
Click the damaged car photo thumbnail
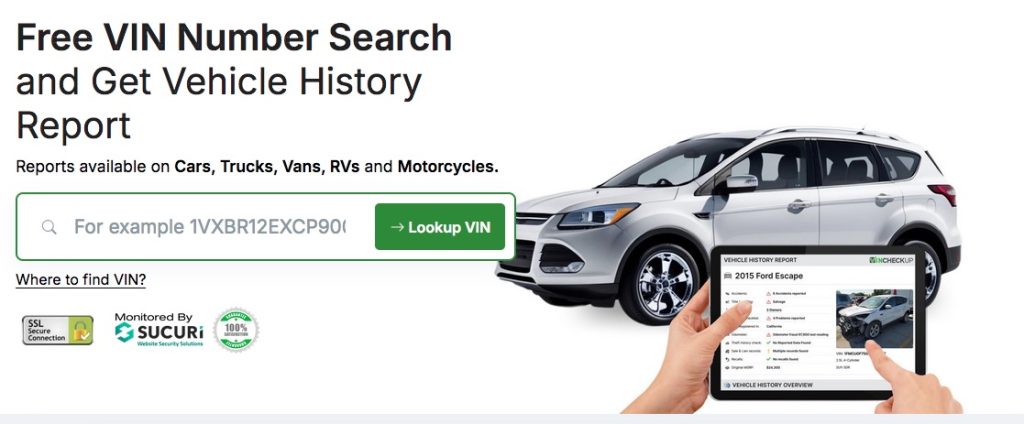pyautogui.click(x=874, y=319)
